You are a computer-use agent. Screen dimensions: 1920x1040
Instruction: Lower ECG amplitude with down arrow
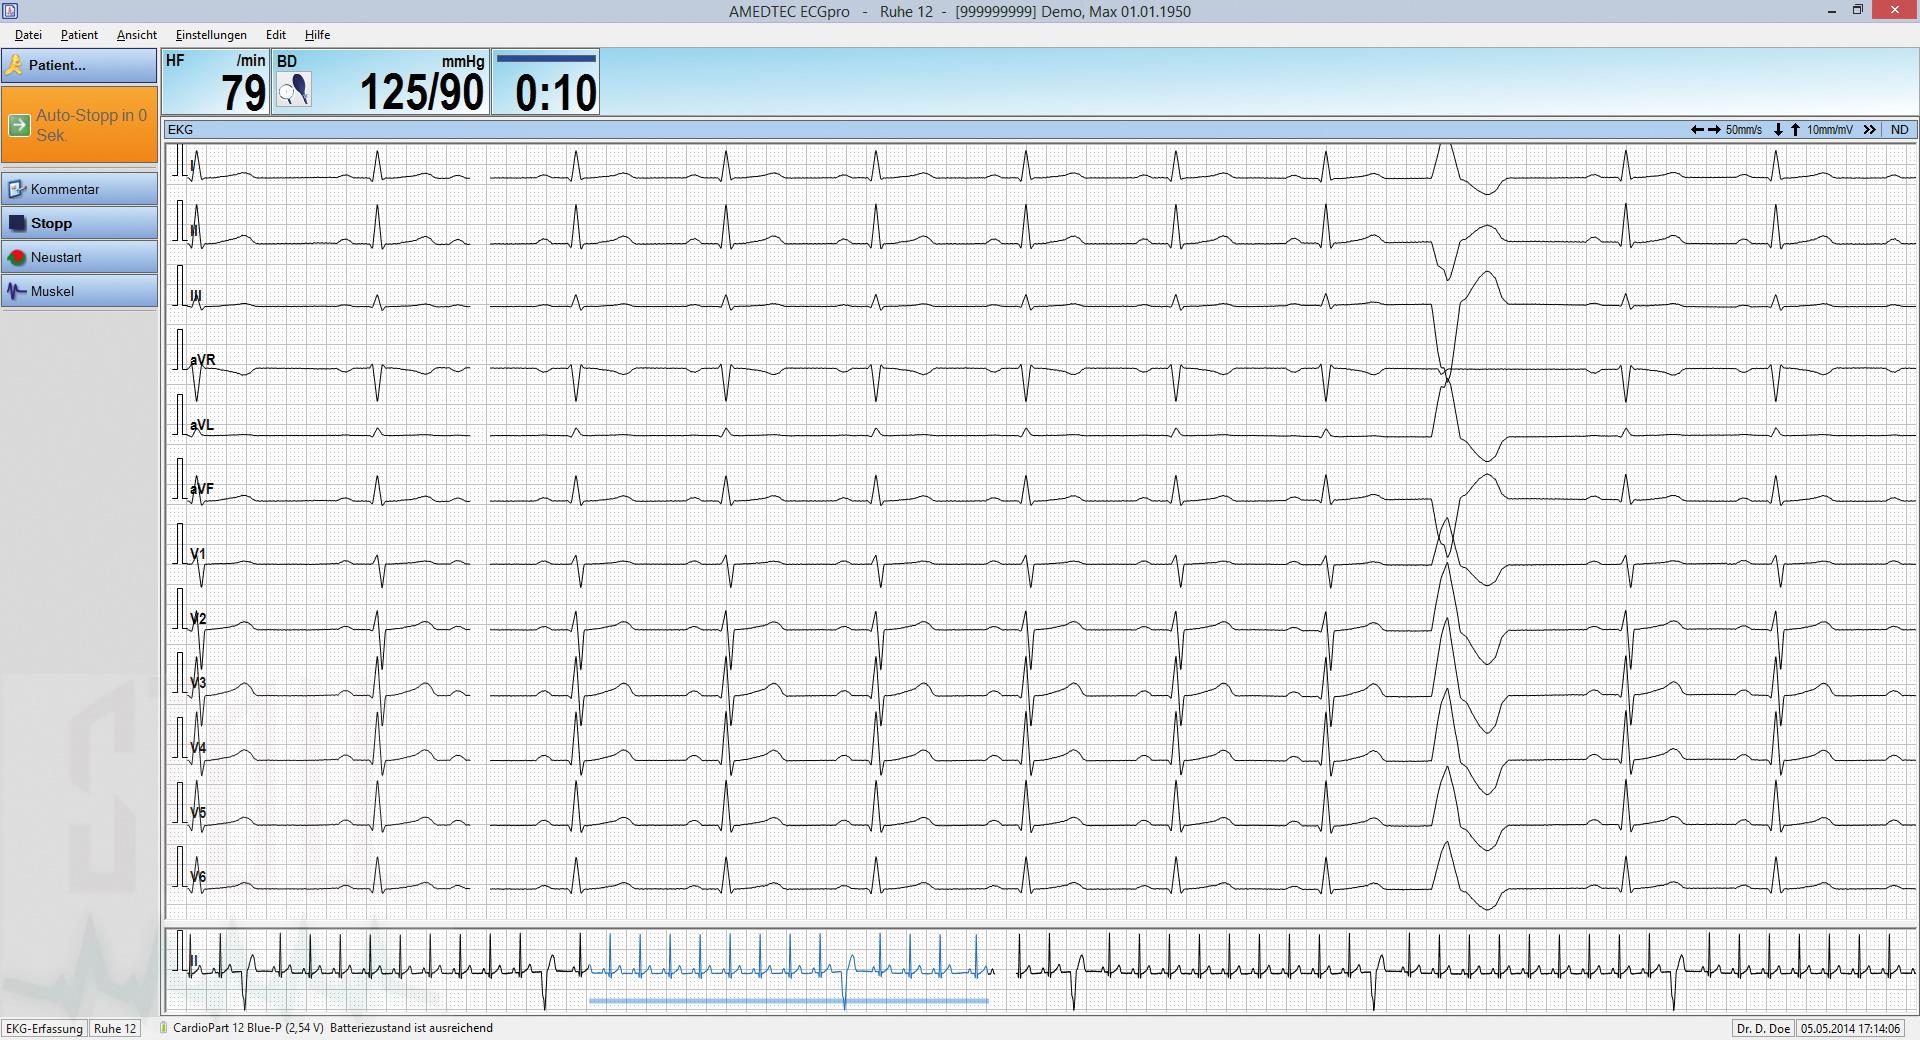pyautogui.click(x=1778, y=130)
